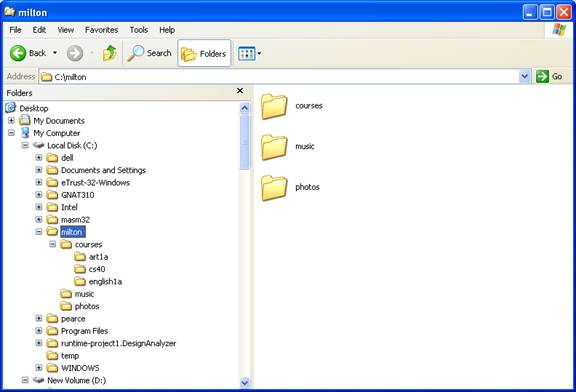Expand the pearce folder node
The width and height of the screenshot is (576, 392).
pos(39,318)
